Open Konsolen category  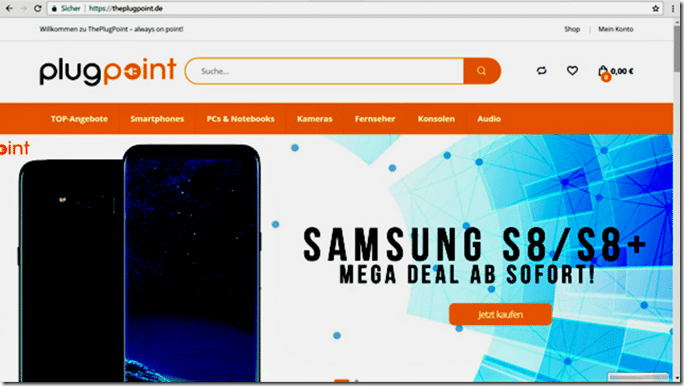436,119
